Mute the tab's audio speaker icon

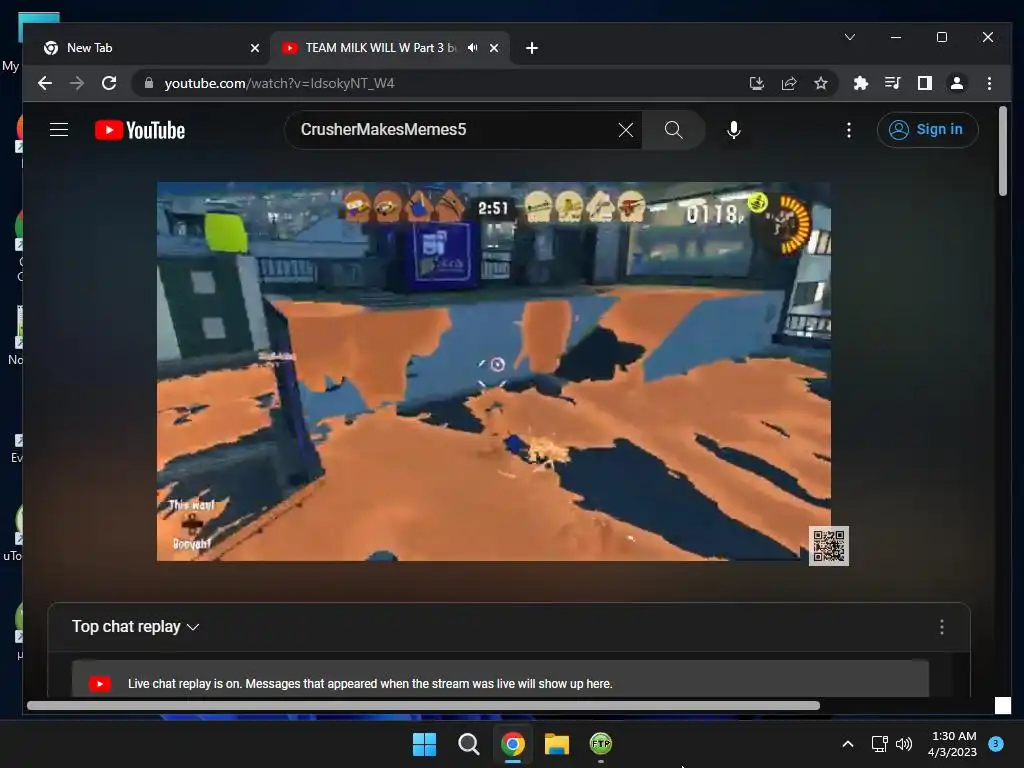click(x=473, y=48)
